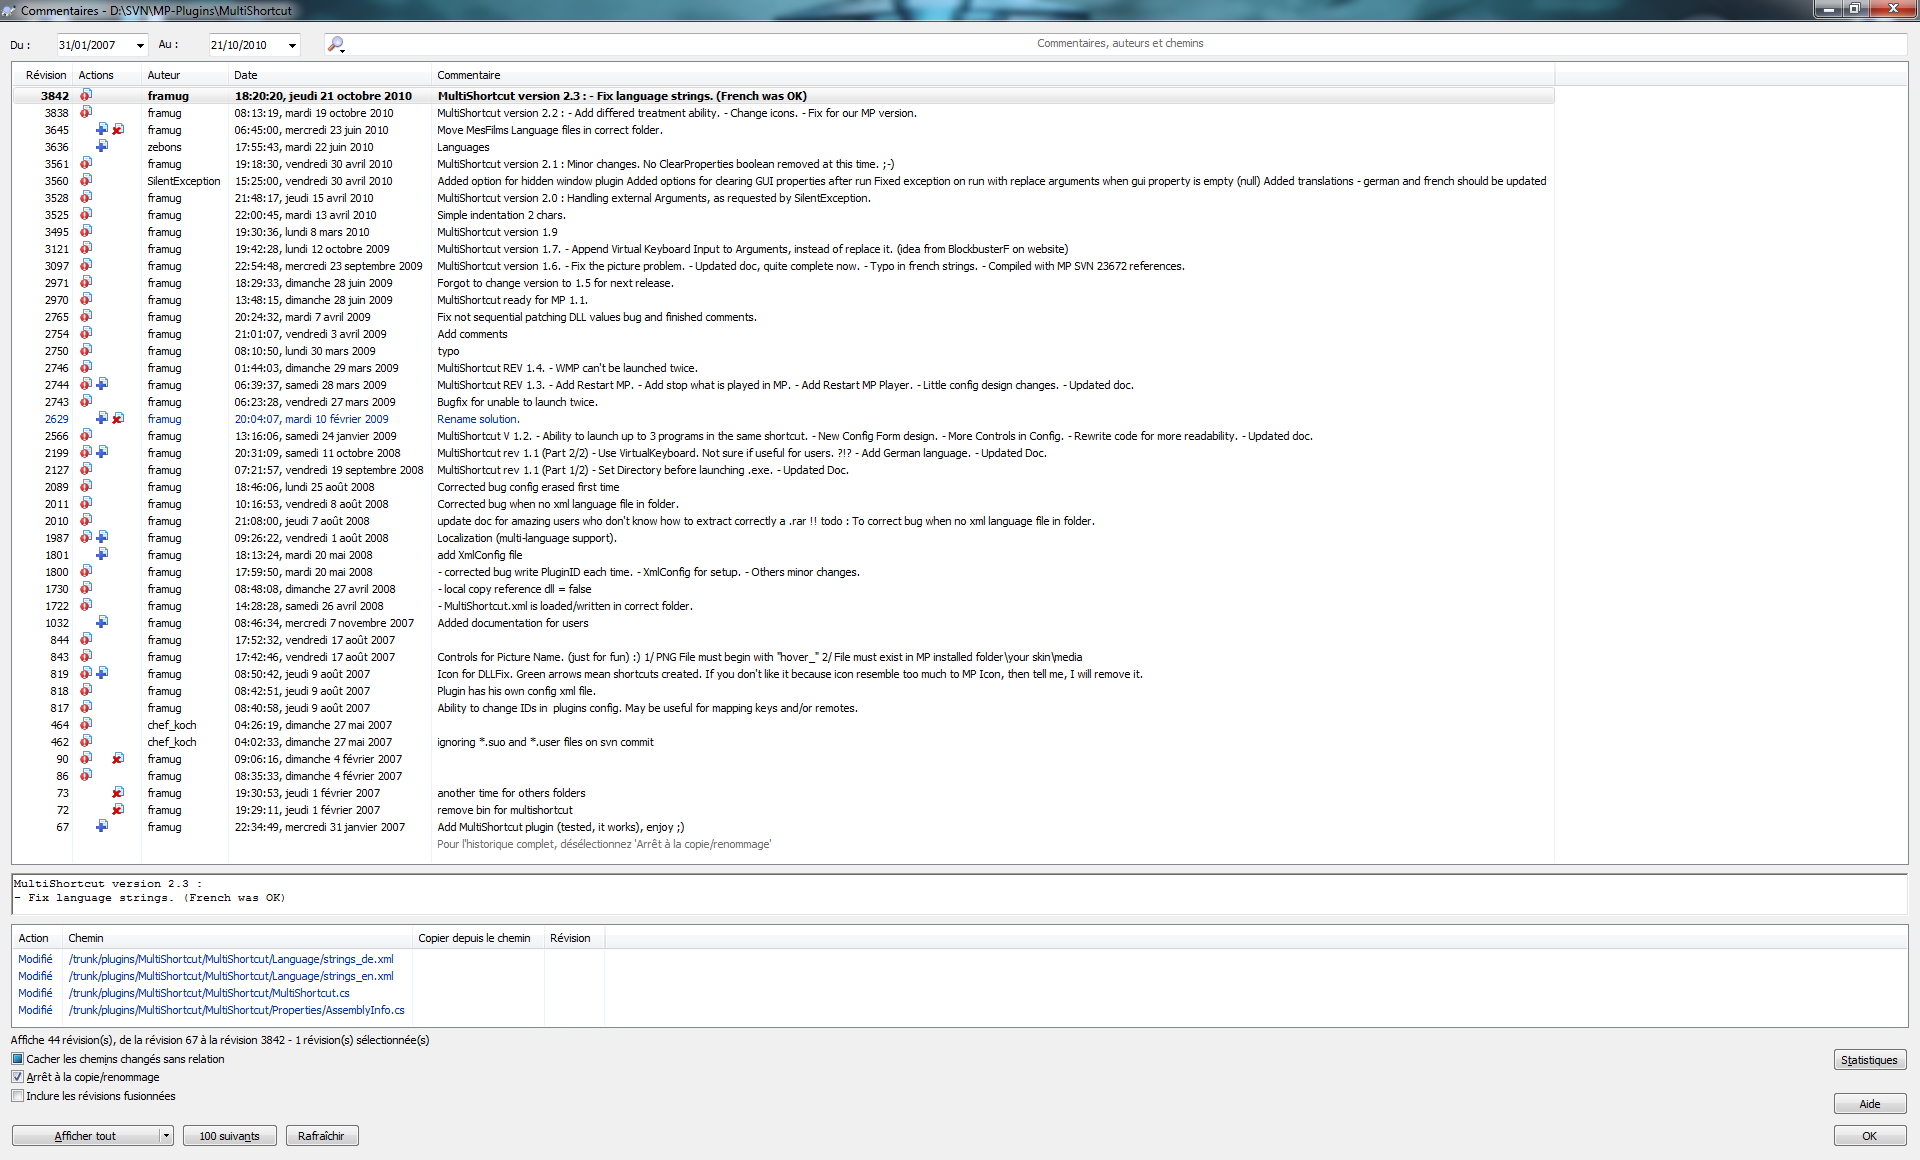Image resolution: width=1920 pixels, height=1160 pixels.
Task: Check 'Inclure les révisions fusionnées'
Action: click(17, 1096)
